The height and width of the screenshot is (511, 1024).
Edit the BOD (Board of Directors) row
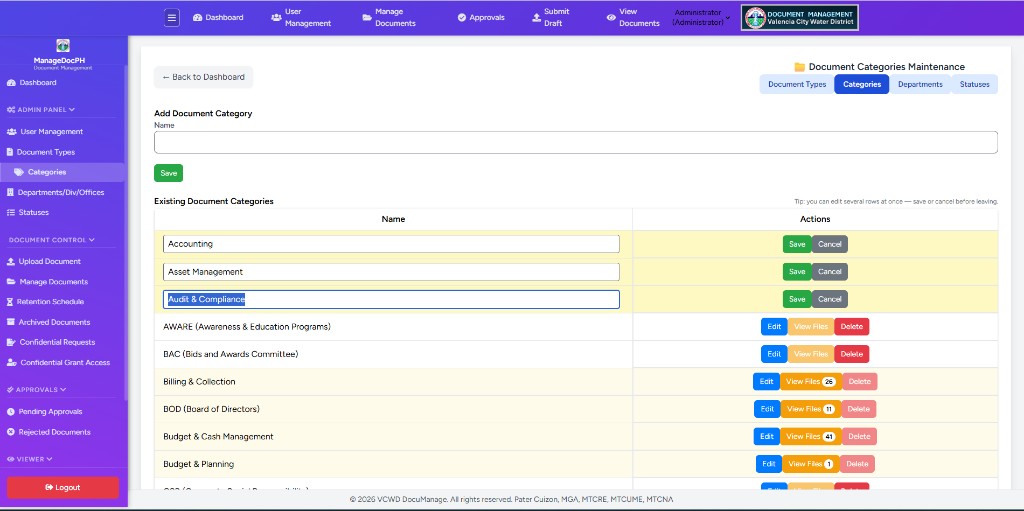767,409
